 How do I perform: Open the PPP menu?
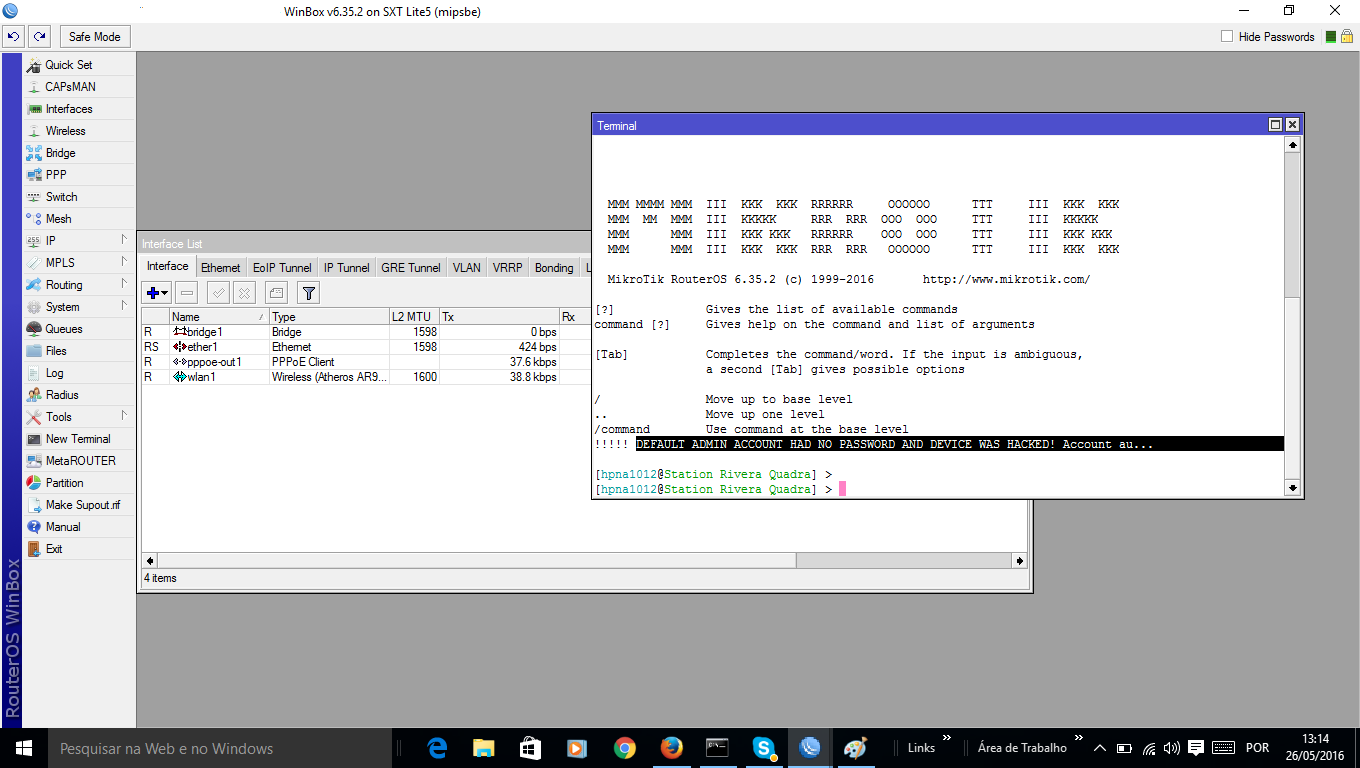[79, 175]
